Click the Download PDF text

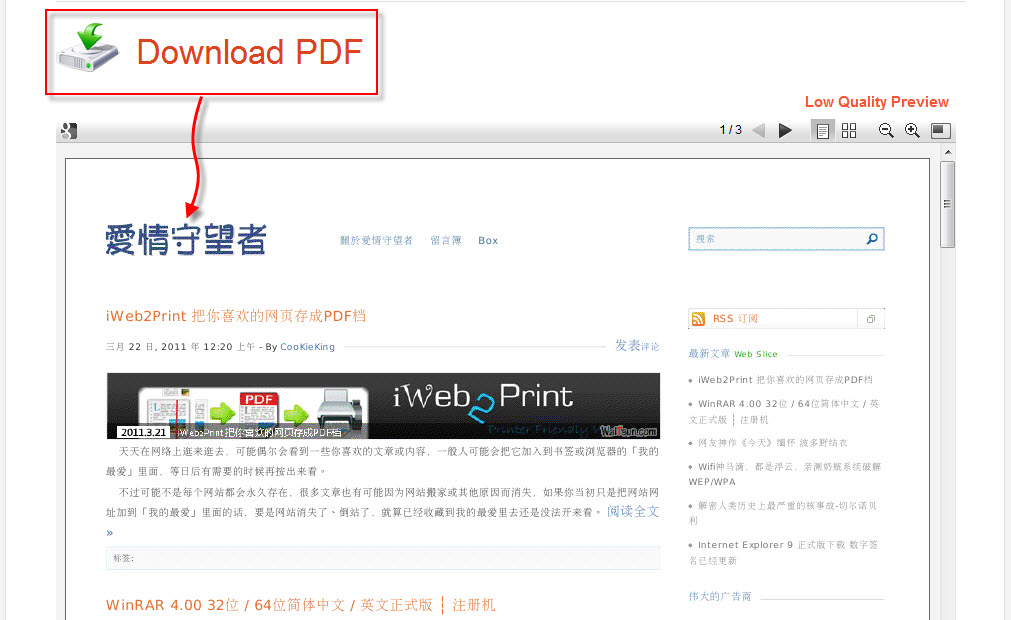[x=249, y=52]
